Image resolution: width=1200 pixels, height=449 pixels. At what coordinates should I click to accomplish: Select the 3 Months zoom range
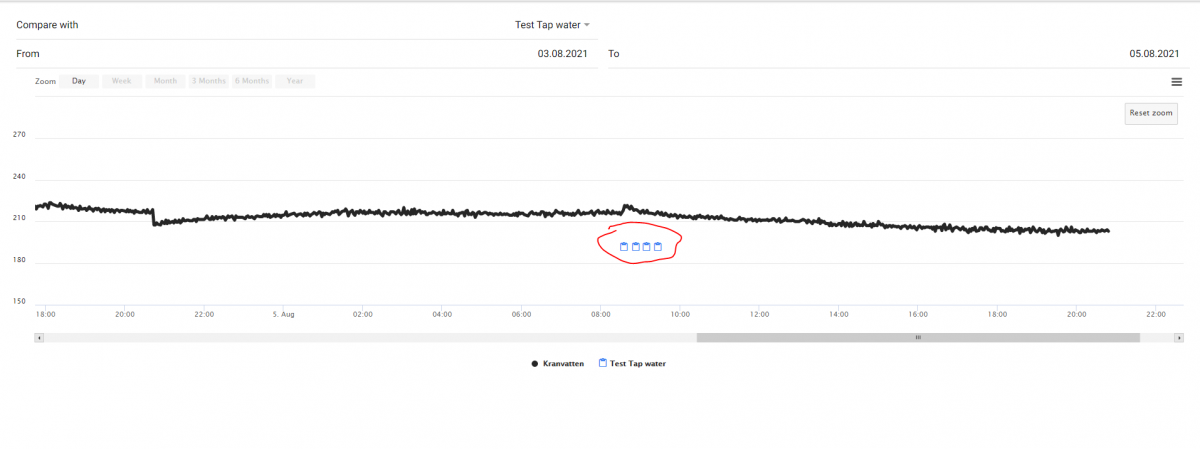click(208, 81)
